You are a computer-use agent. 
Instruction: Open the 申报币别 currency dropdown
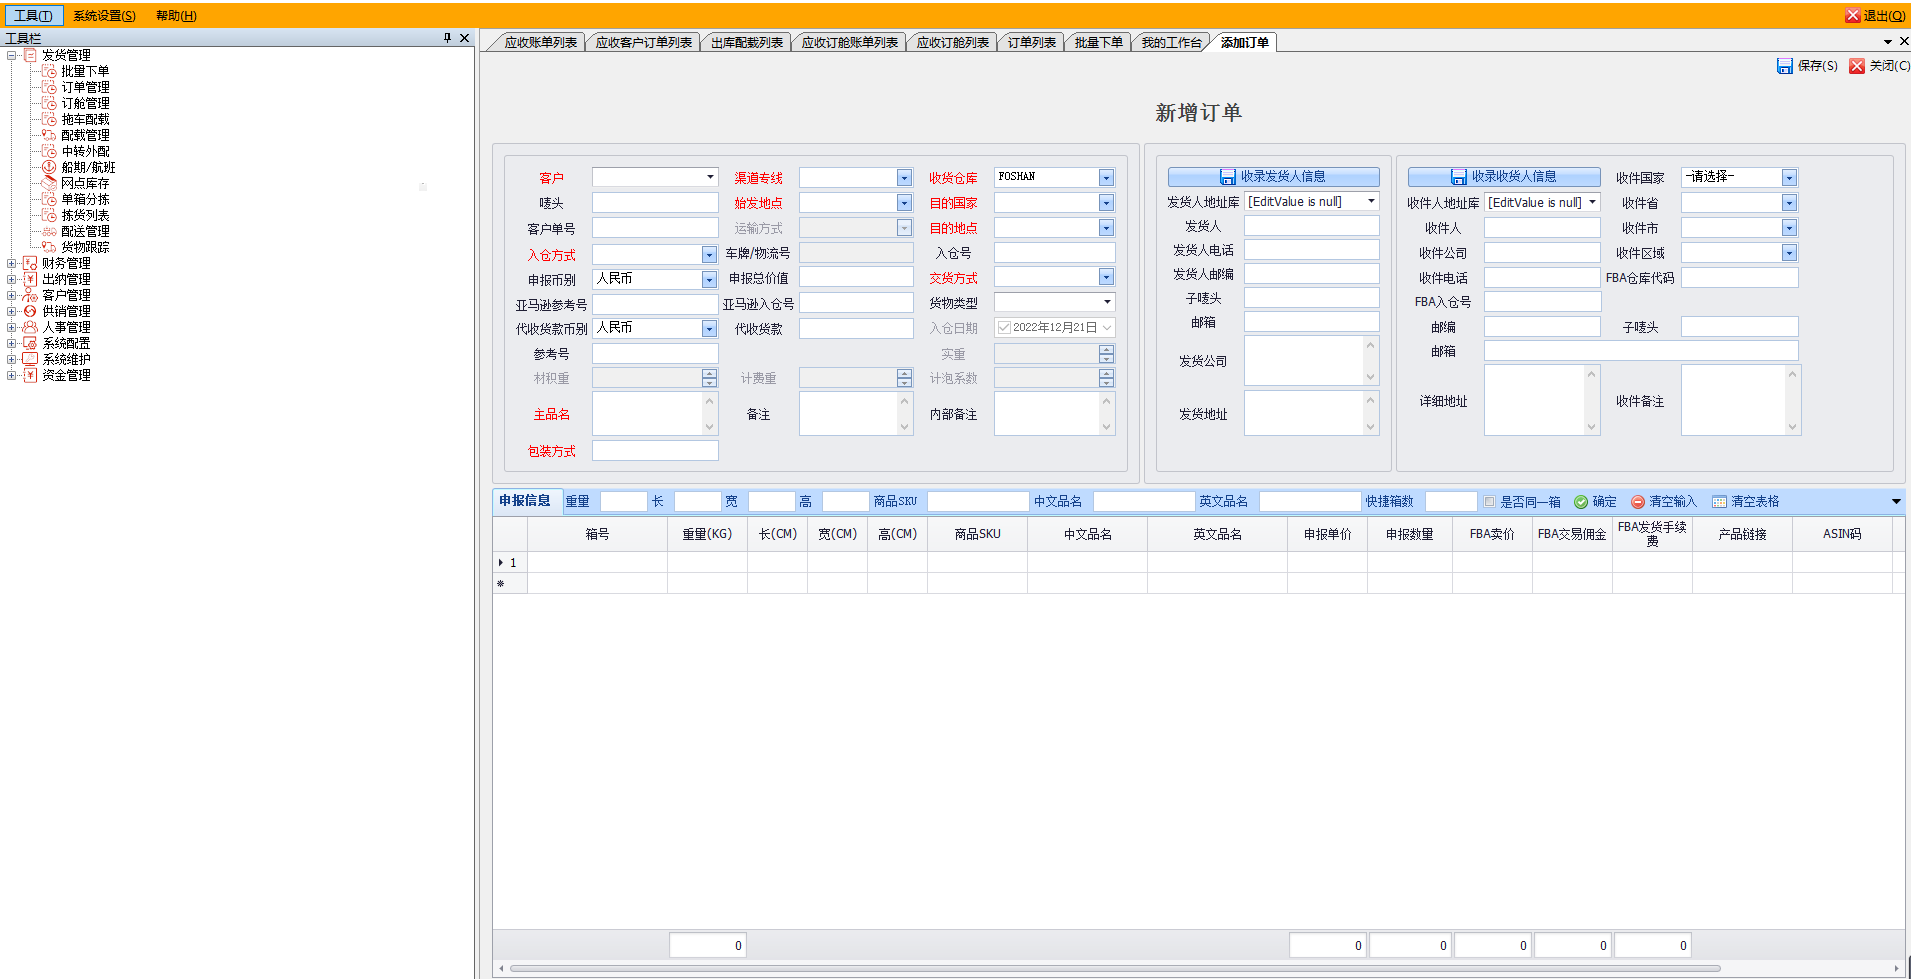click(x=709, y=280)
